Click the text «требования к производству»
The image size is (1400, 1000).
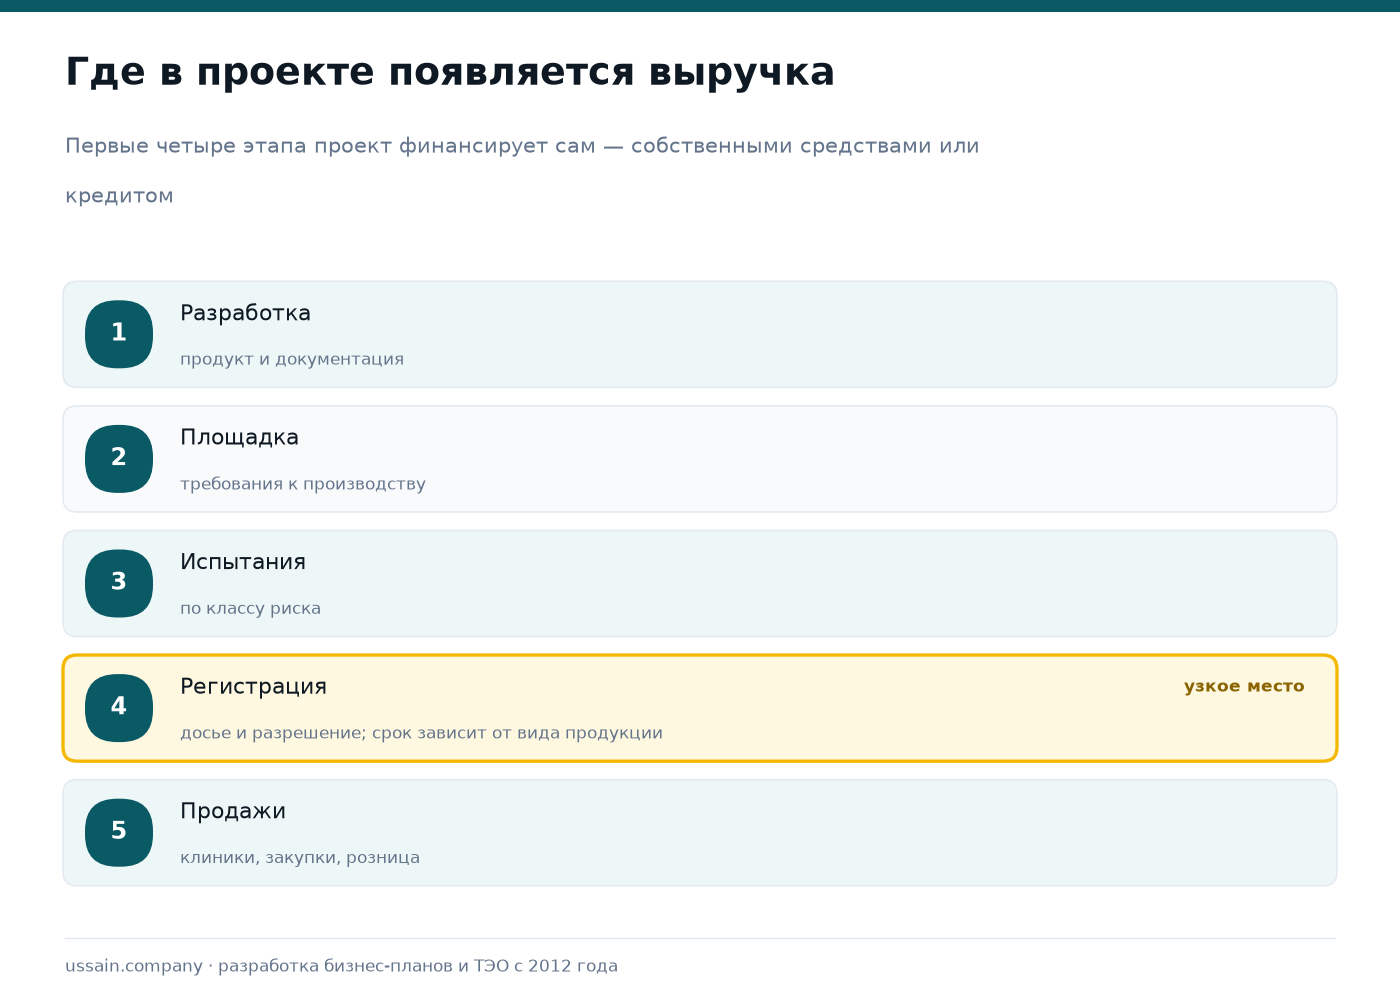tap(303, 484)
